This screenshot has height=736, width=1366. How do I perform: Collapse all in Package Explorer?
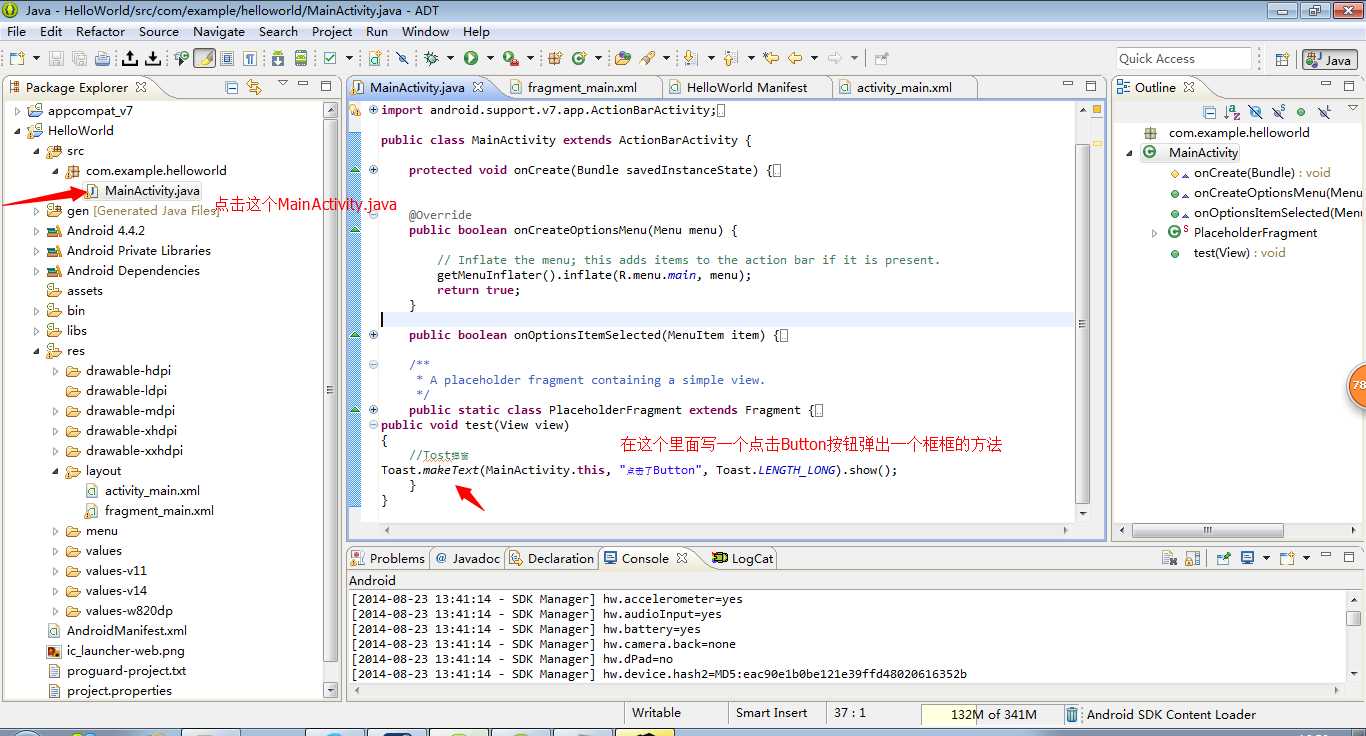coord(232,87)
